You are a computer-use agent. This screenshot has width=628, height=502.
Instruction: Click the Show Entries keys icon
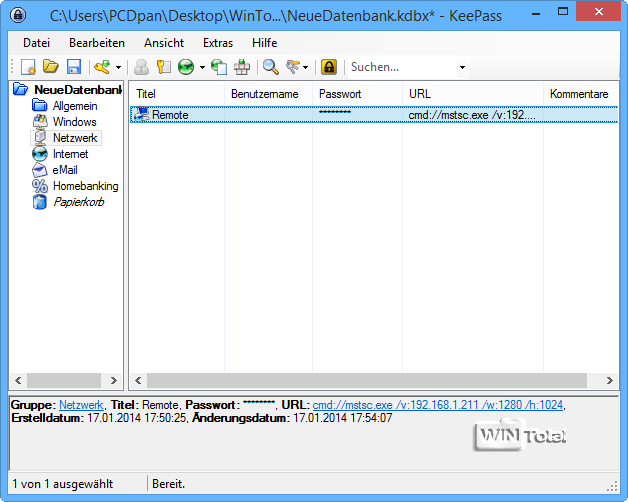coord(293,67)
